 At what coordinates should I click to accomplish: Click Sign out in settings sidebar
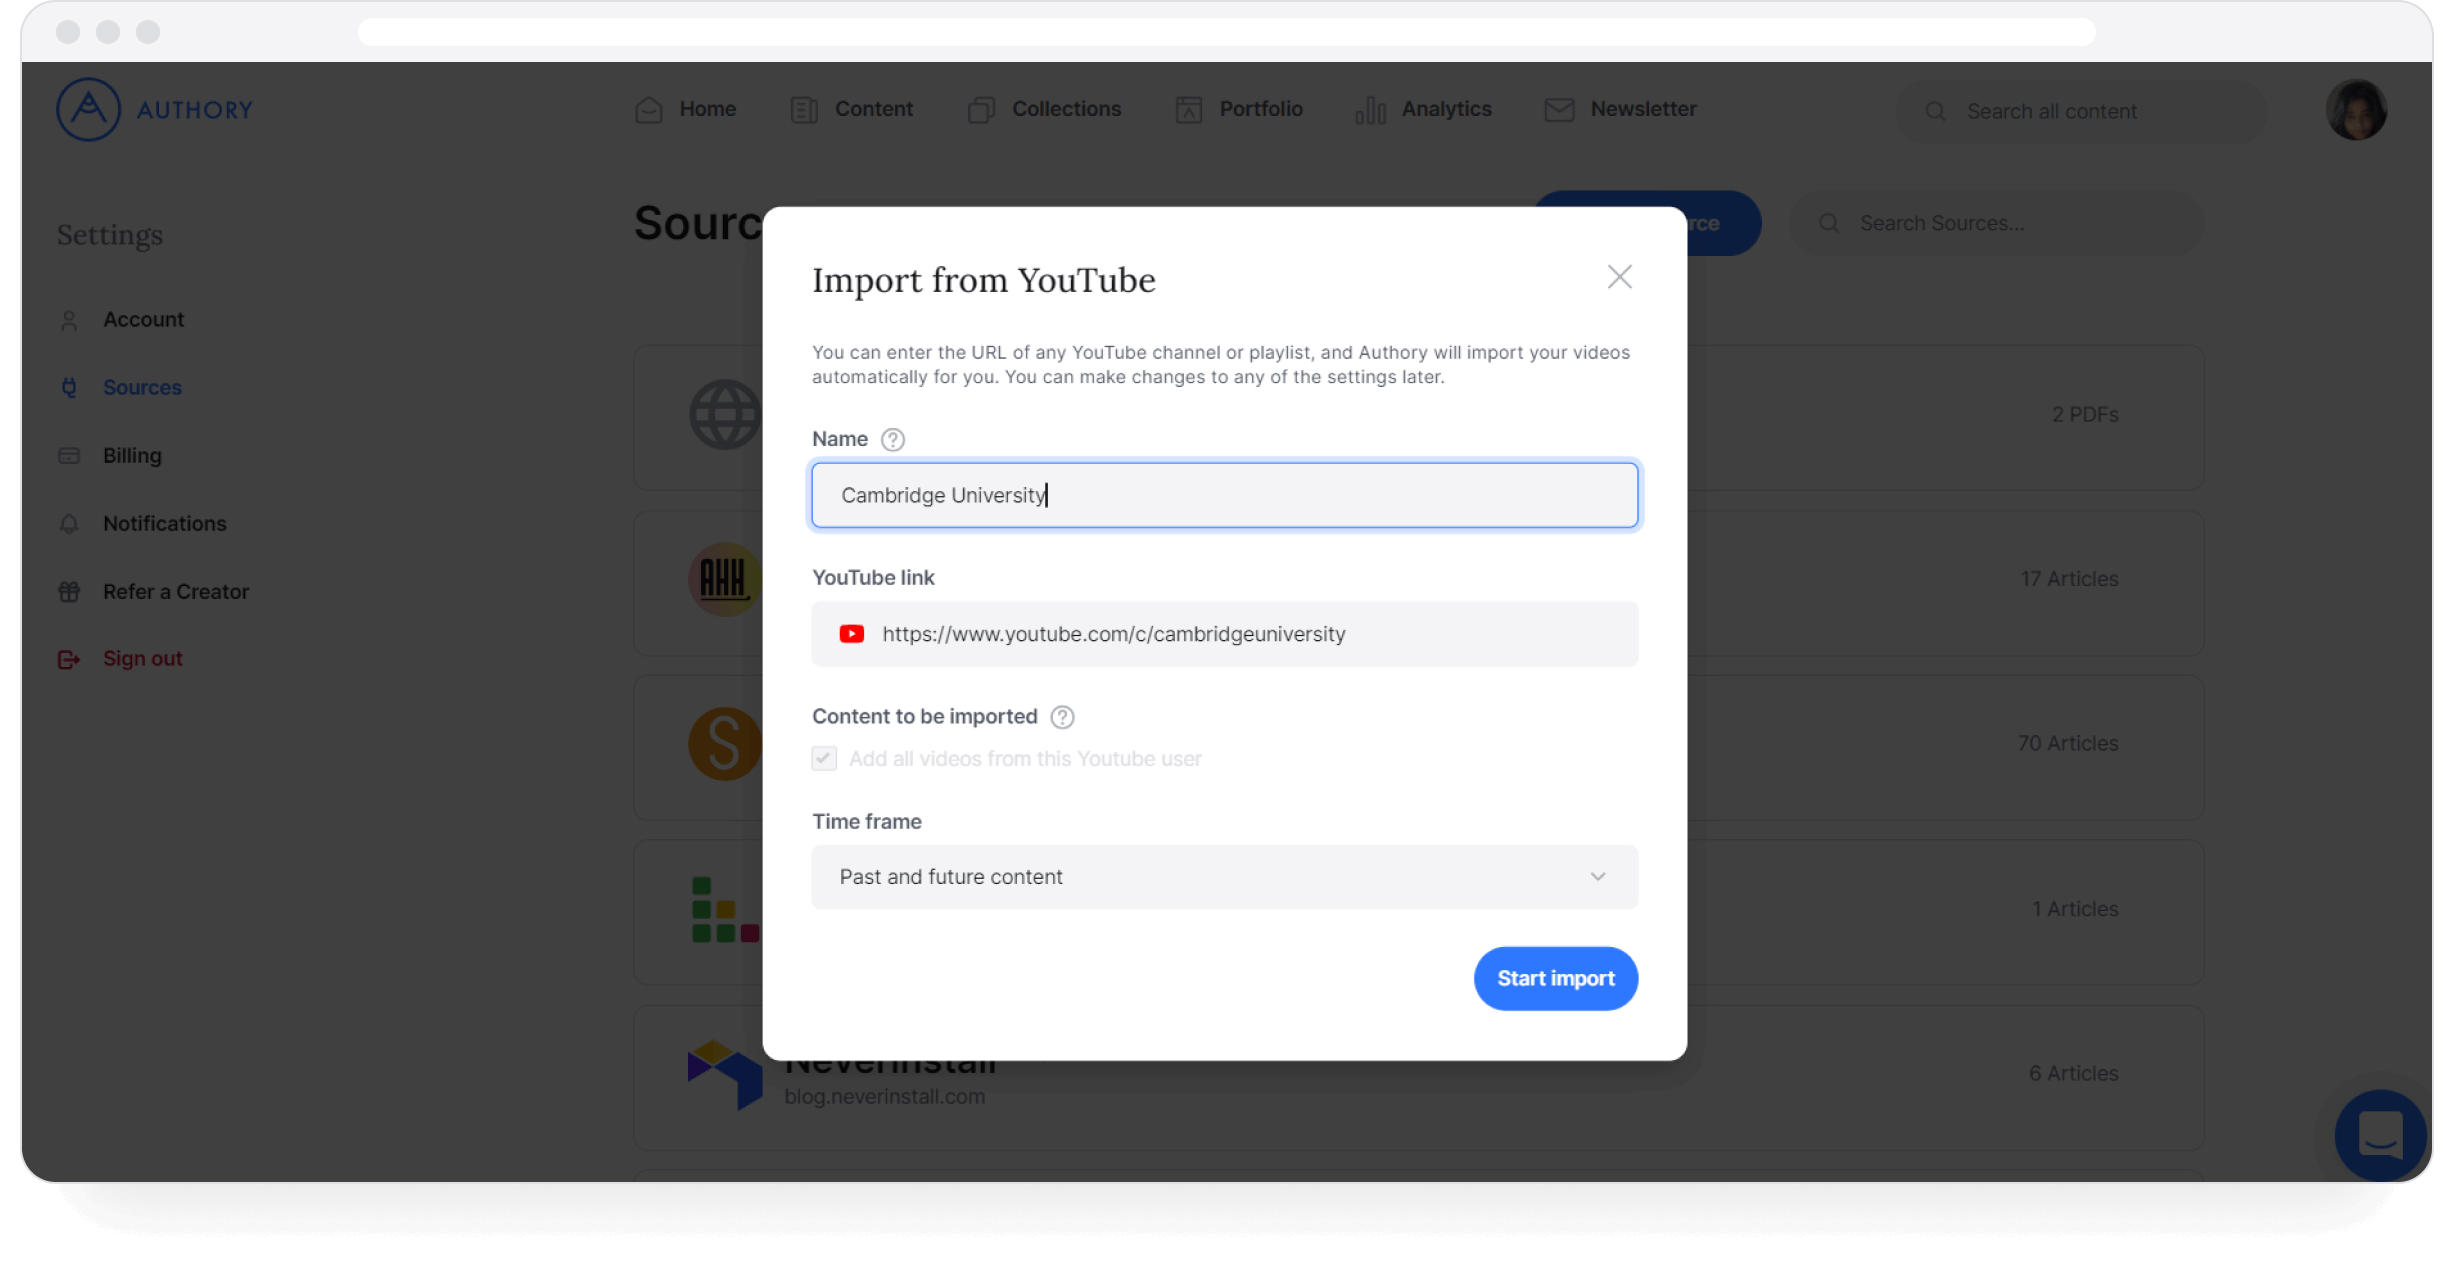142,659
